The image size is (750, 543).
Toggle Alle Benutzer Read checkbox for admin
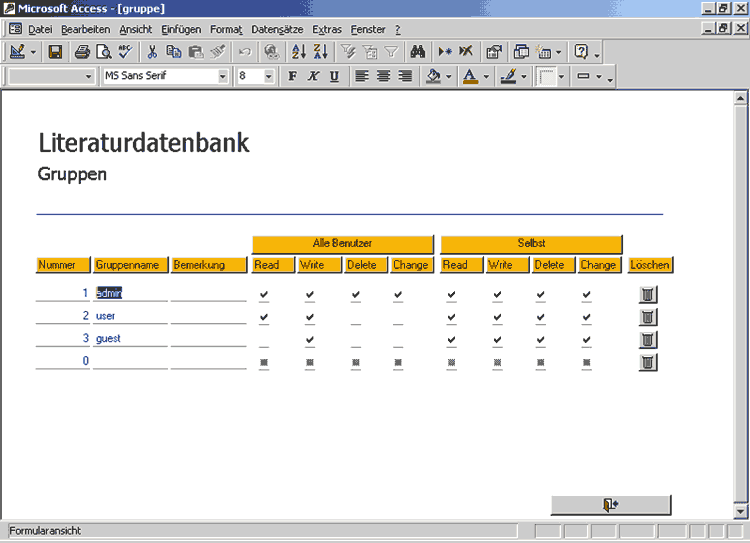tap(264, 295)
